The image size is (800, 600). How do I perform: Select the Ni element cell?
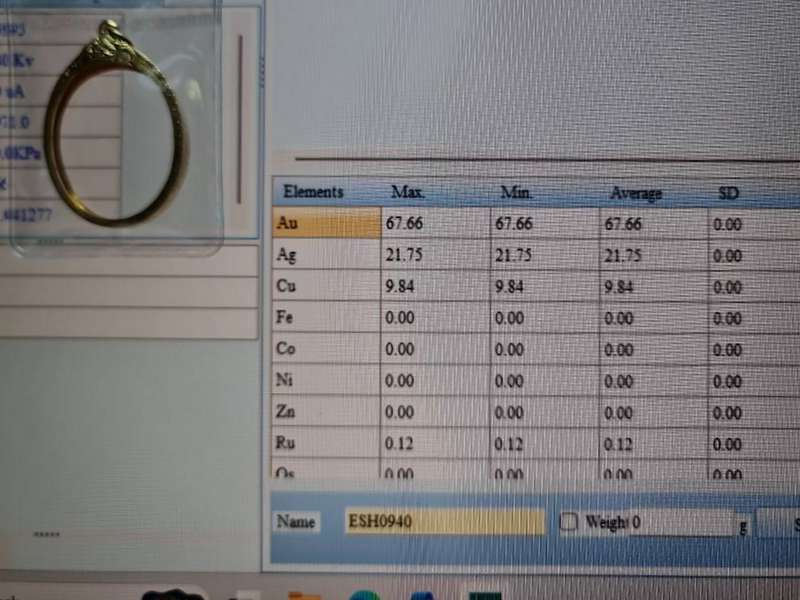click(x=324, y=381)
